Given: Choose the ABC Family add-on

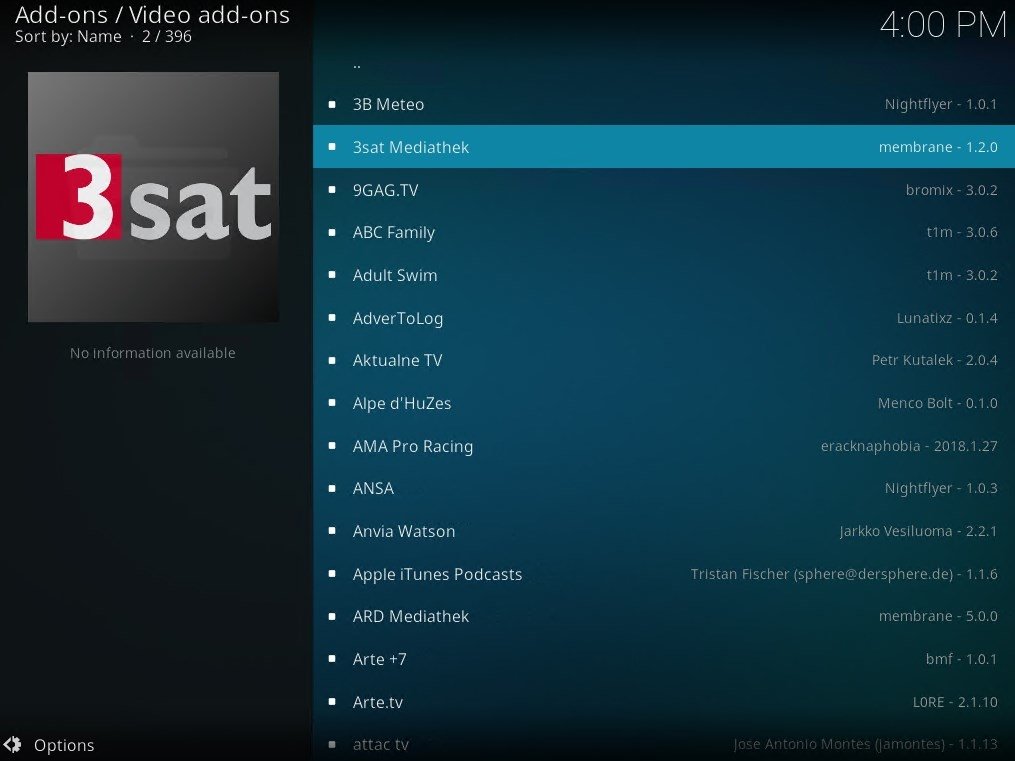Looking at the screenshot, I should pos(664,232).
